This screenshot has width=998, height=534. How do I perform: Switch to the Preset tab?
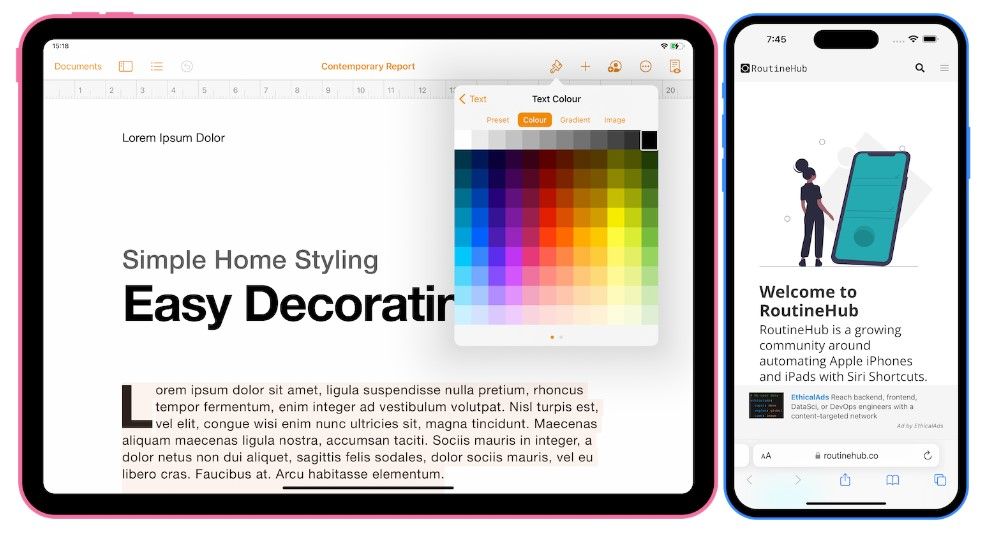[498, 120]
